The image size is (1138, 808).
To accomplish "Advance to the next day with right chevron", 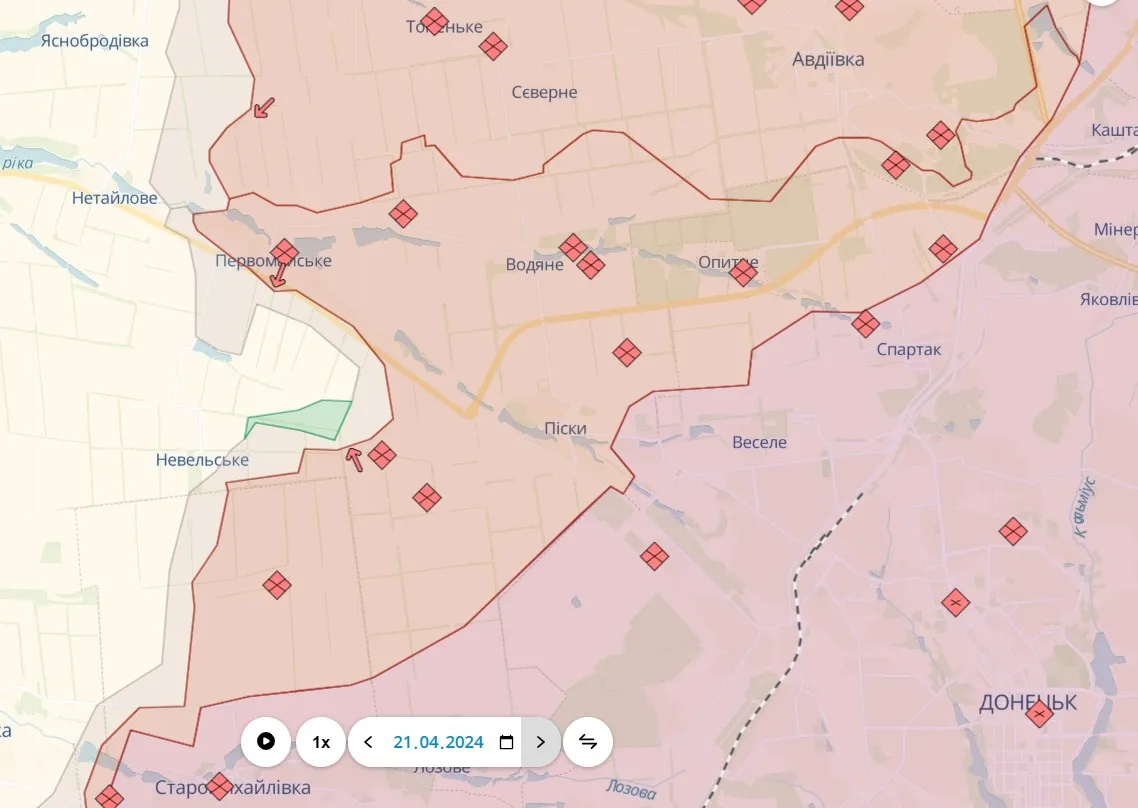I will (x=541, y=741).
